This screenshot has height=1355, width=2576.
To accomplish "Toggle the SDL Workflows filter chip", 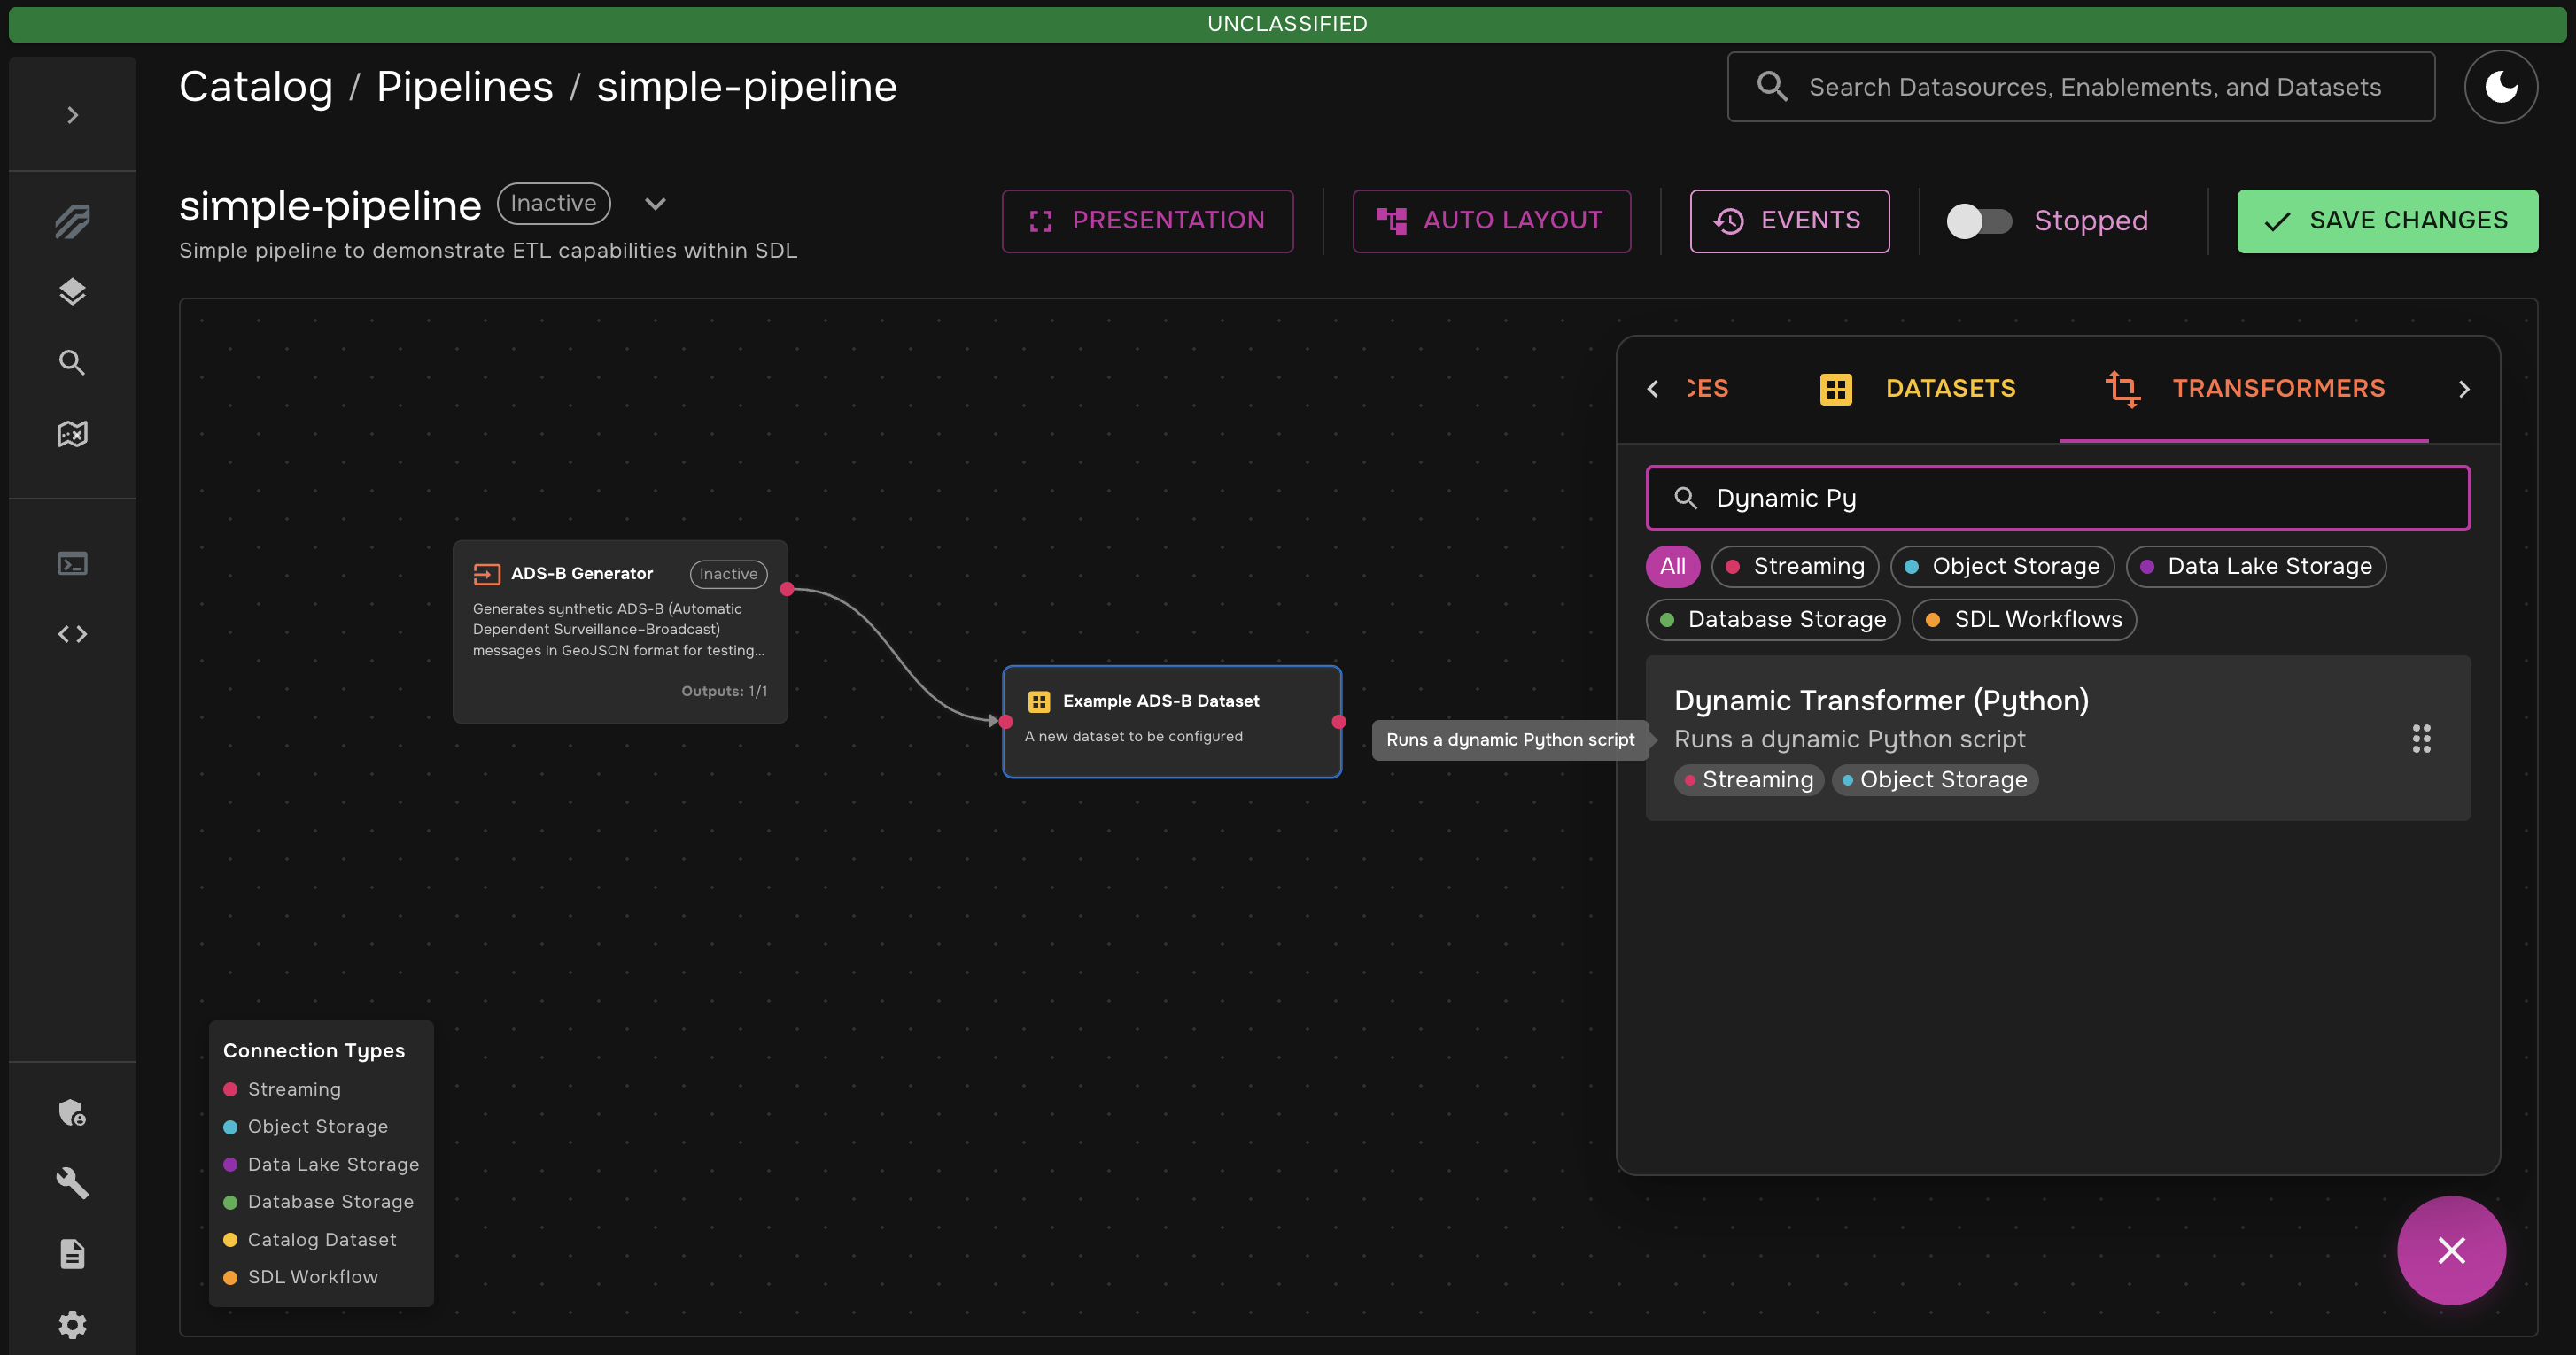I will 2024,620.
